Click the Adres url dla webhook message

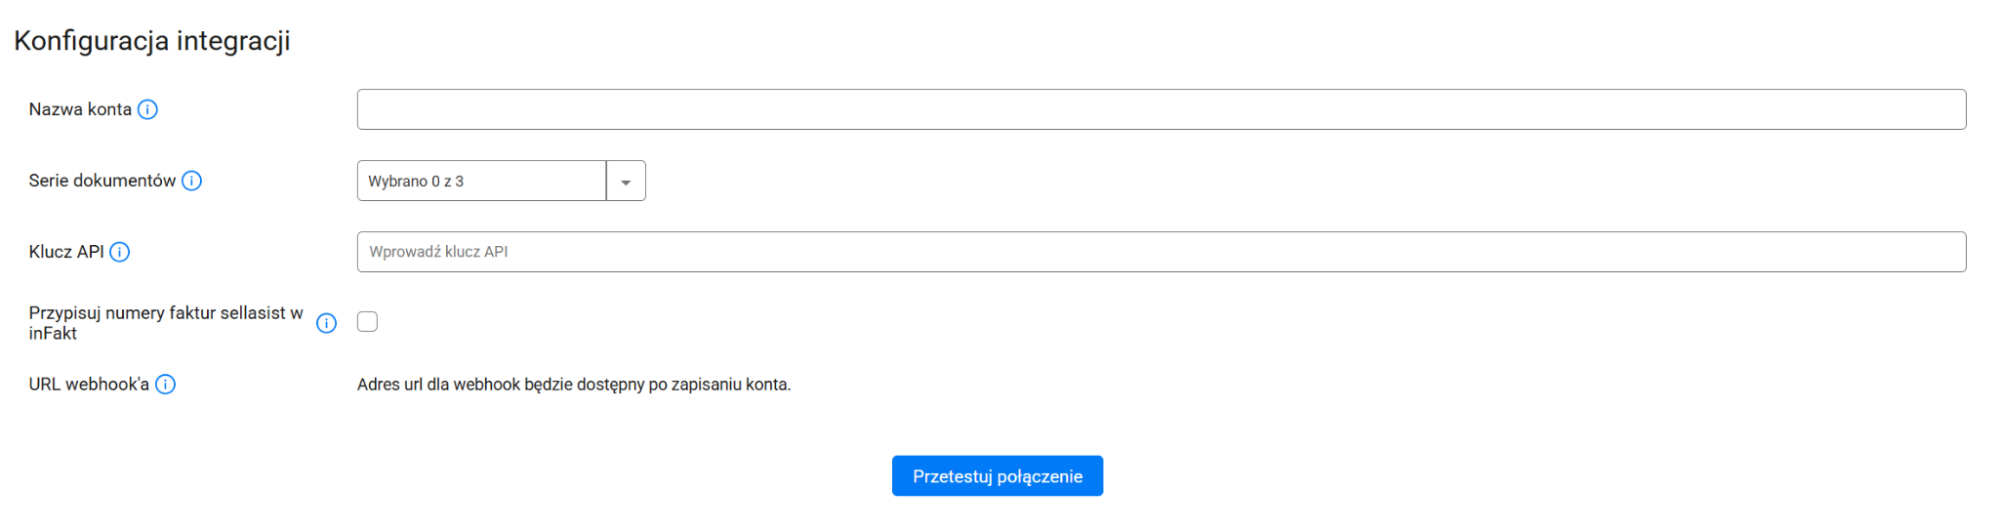tap(574, 385)
